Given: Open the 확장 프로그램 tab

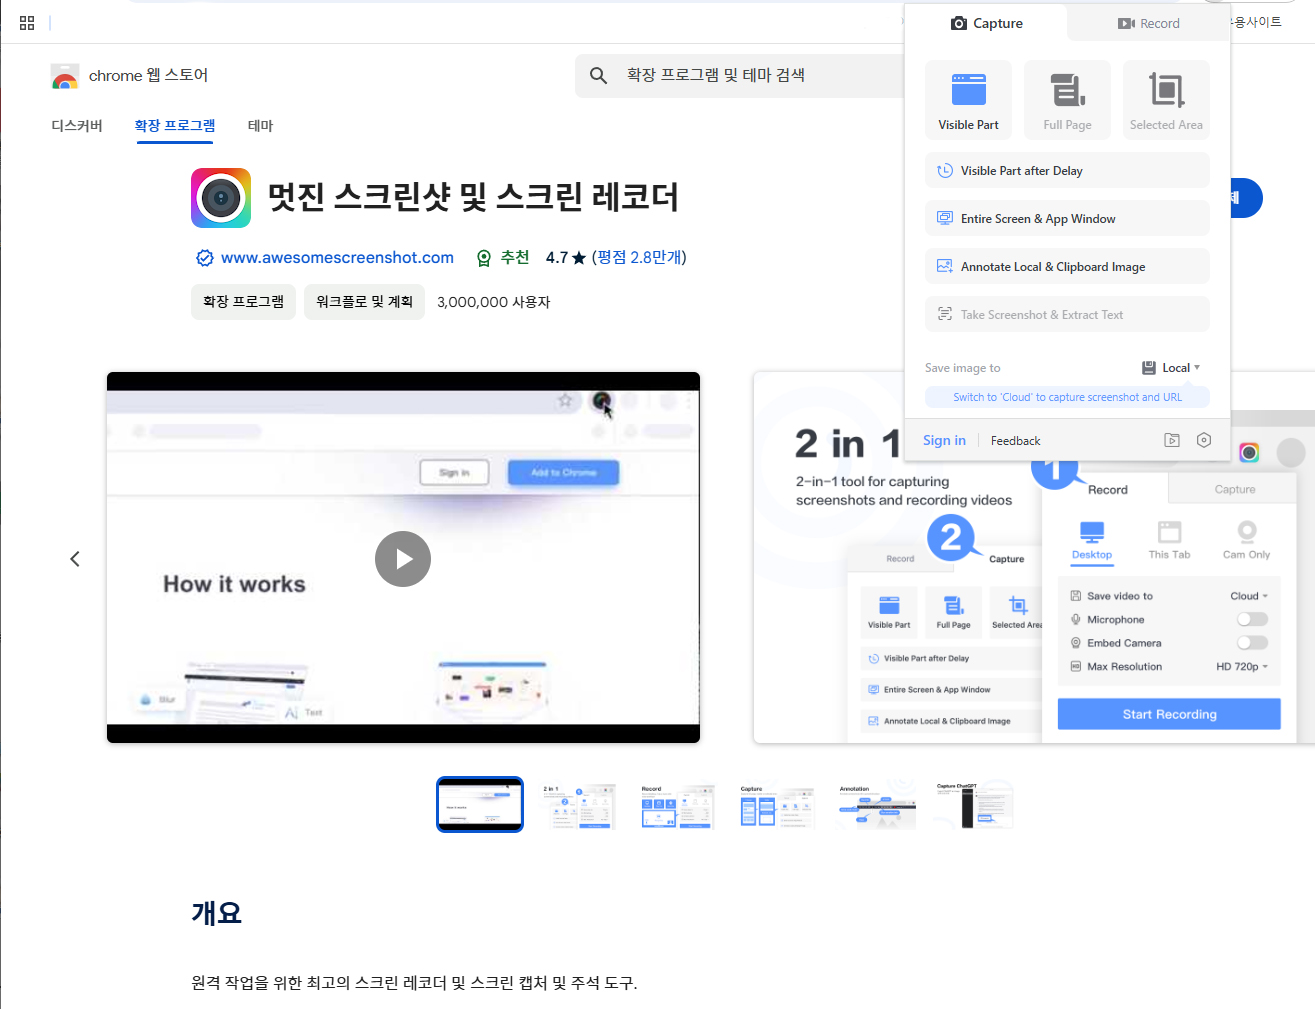Looking at the screenshot, I should click(175, 125).
